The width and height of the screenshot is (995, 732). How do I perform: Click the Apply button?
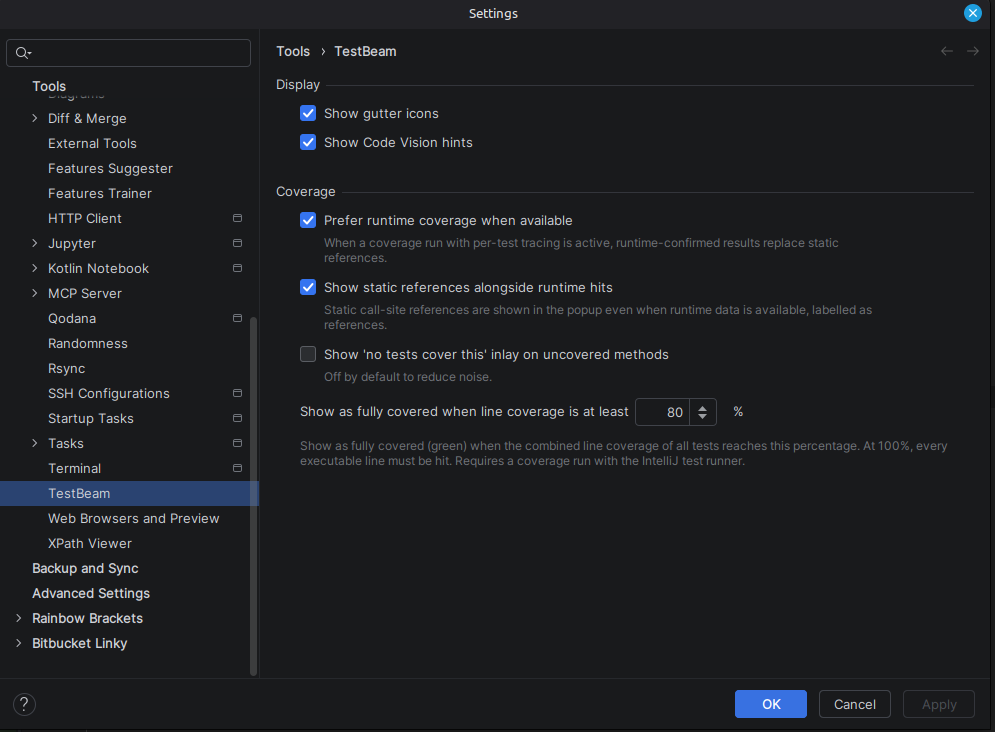click(x=939, y=704)
